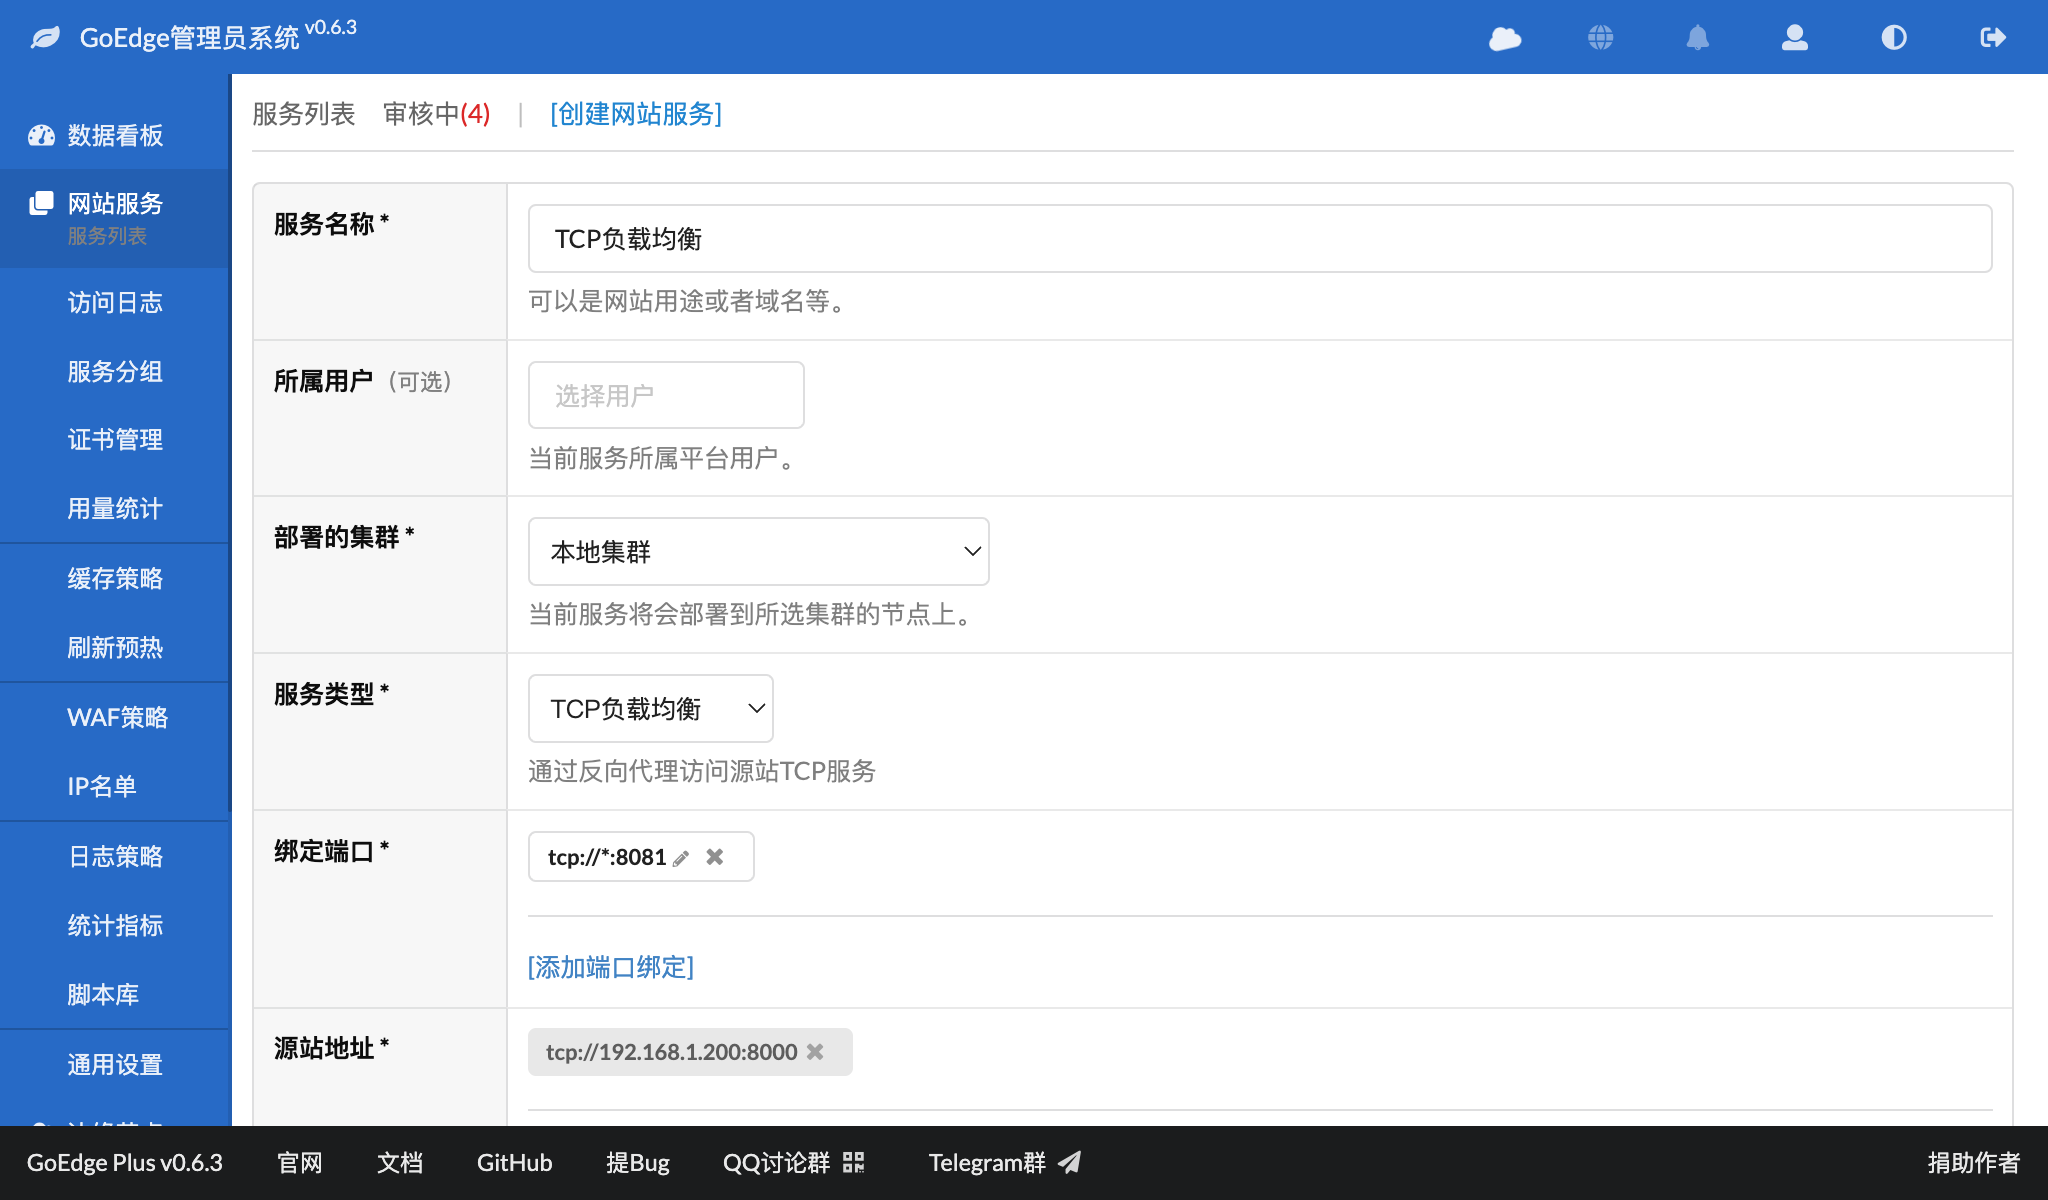
Task: Click the 服务列表 submenu label under 网站服务
Action: (107, 236)
